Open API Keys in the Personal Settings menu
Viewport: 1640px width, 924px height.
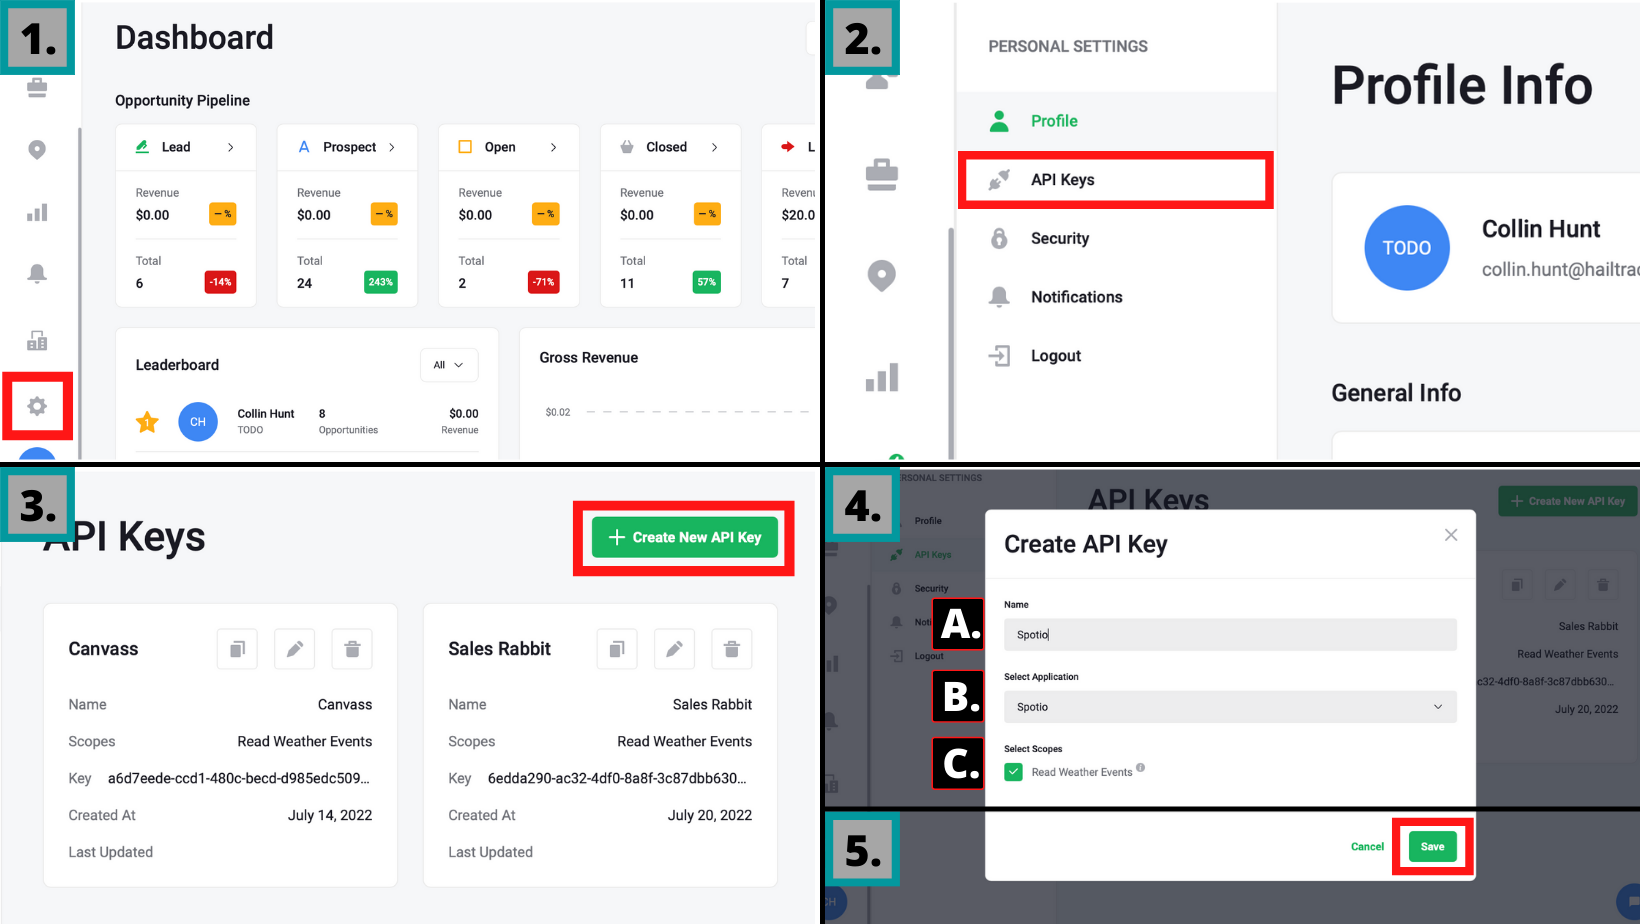(1115, 180)
